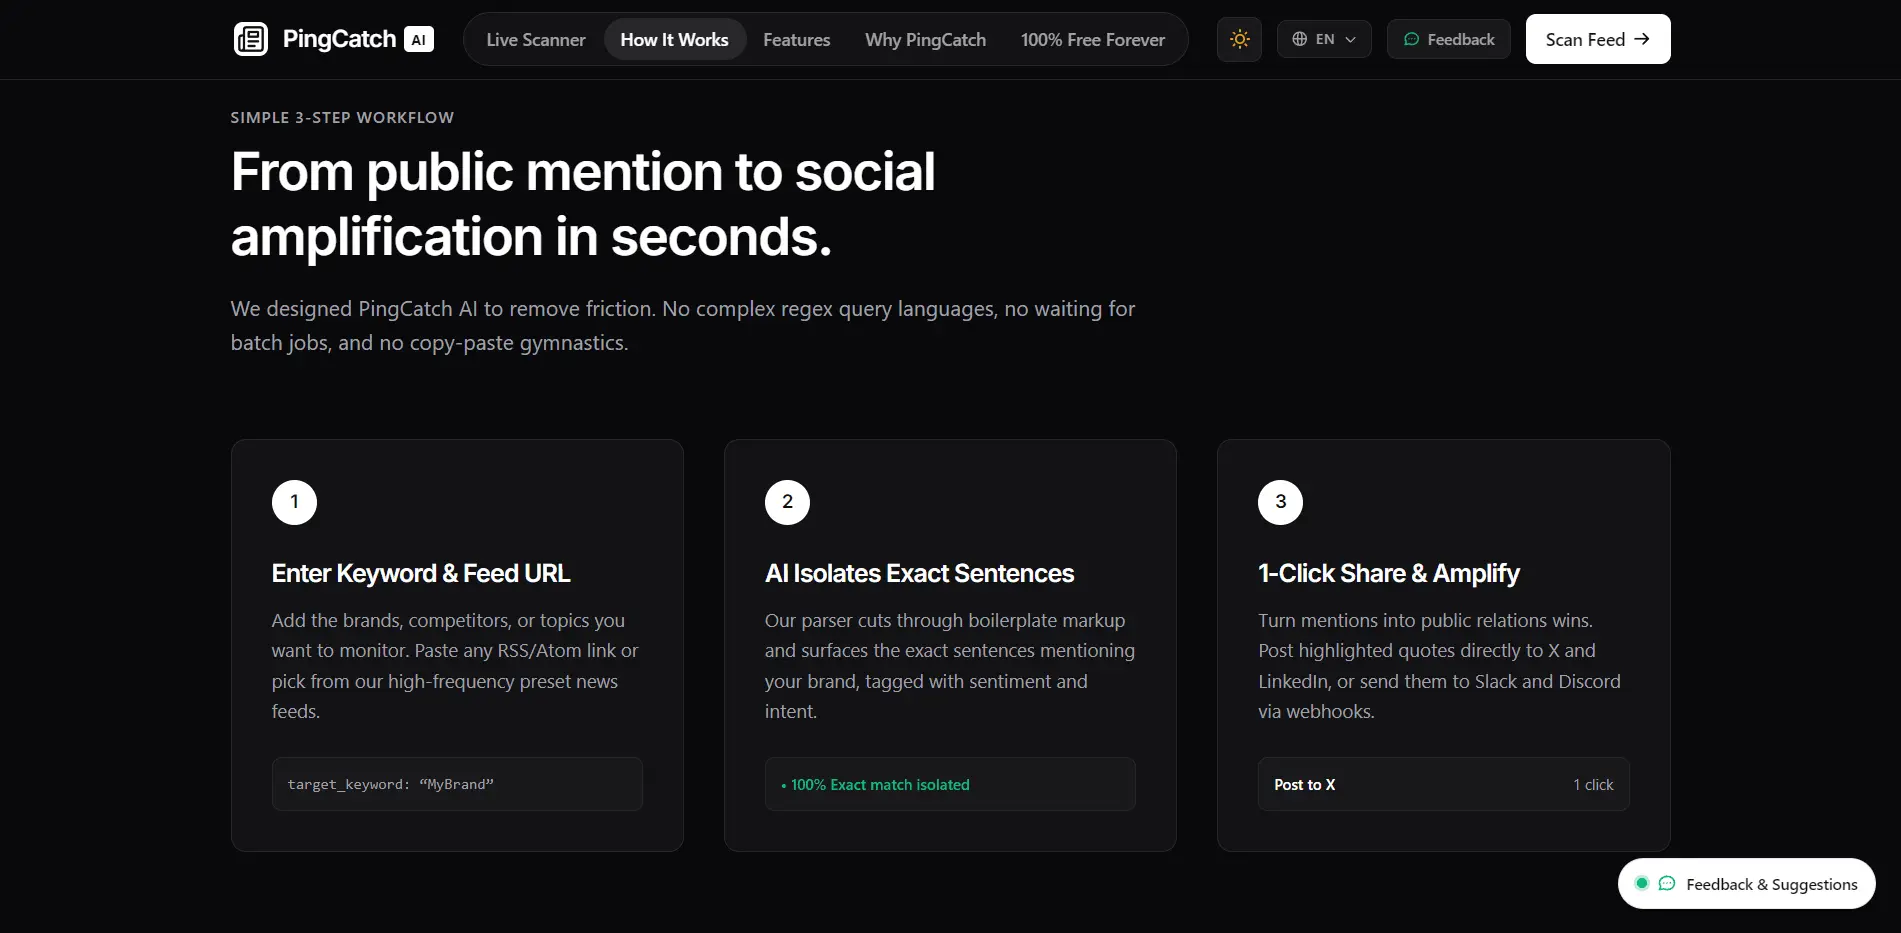Click the AI badge beside PingCatch
Image resolution: width=1901 pixels, height=933 pixels.
coord(419,40)
